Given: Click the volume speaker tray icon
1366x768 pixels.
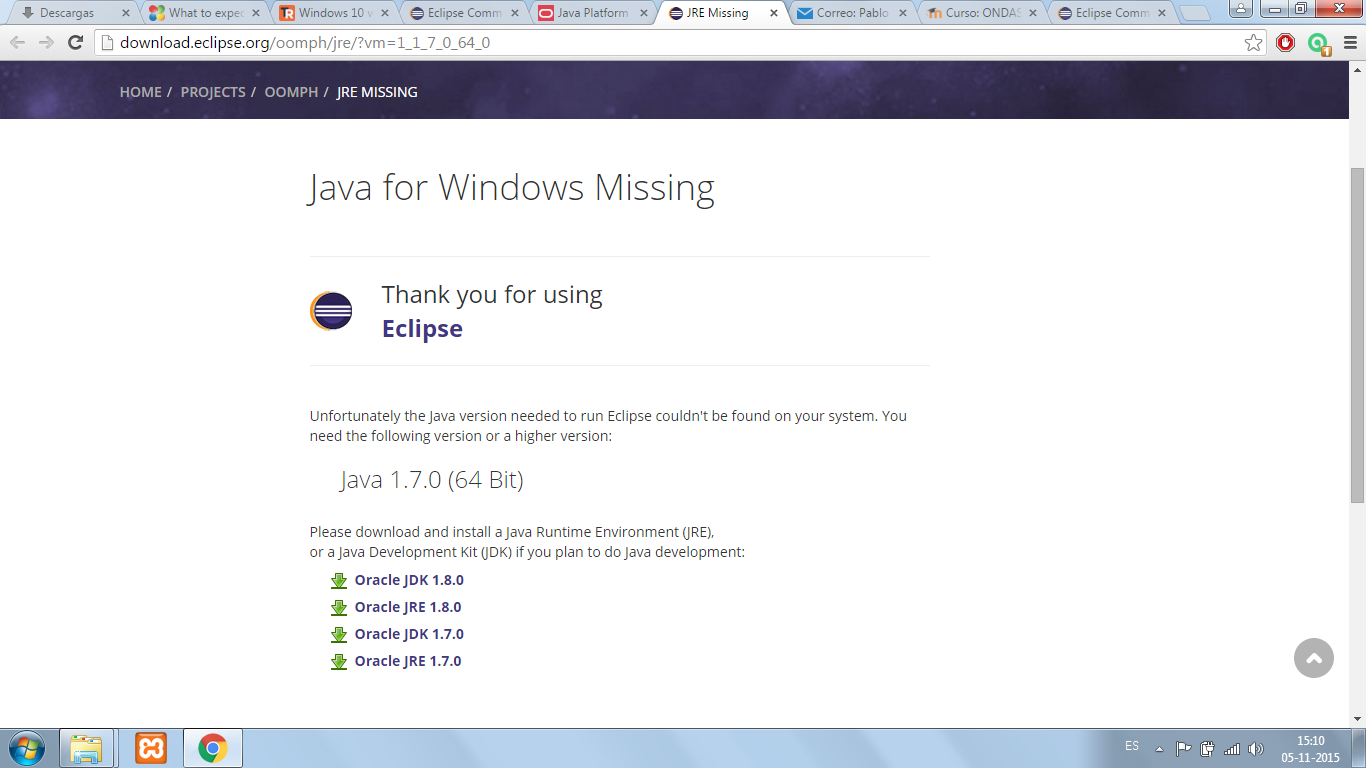Looking at the screenshot, I should coord(1256,748).
